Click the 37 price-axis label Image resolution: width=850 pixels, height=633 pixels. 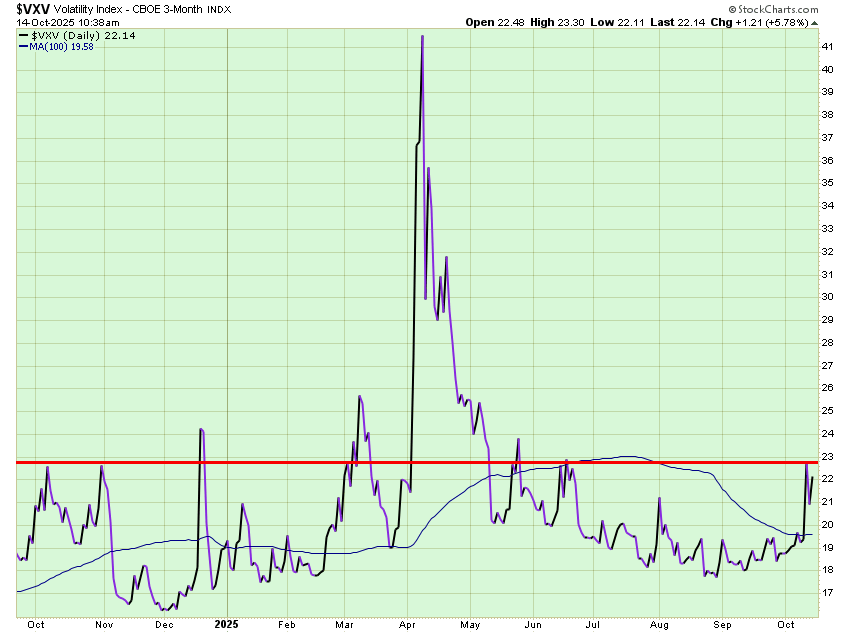coord(827,138)
